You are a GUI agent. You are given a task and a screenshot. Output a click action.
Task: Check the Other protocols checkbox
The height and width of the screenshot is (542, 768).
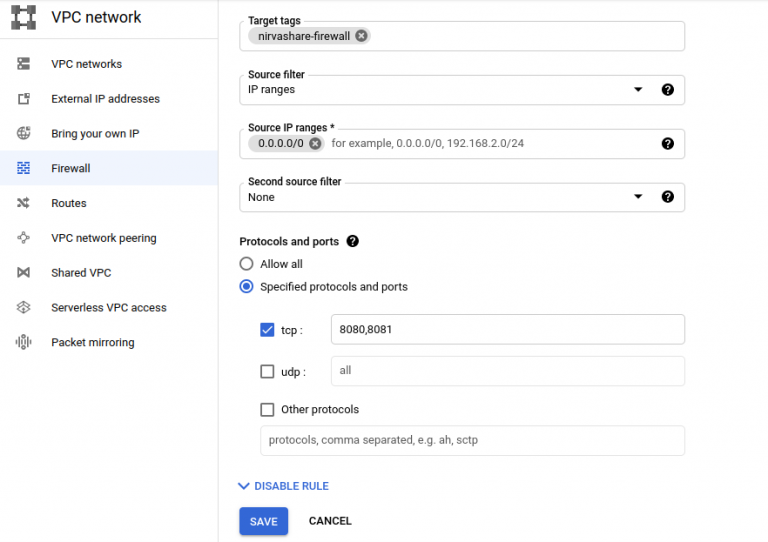tap(267, 409)
